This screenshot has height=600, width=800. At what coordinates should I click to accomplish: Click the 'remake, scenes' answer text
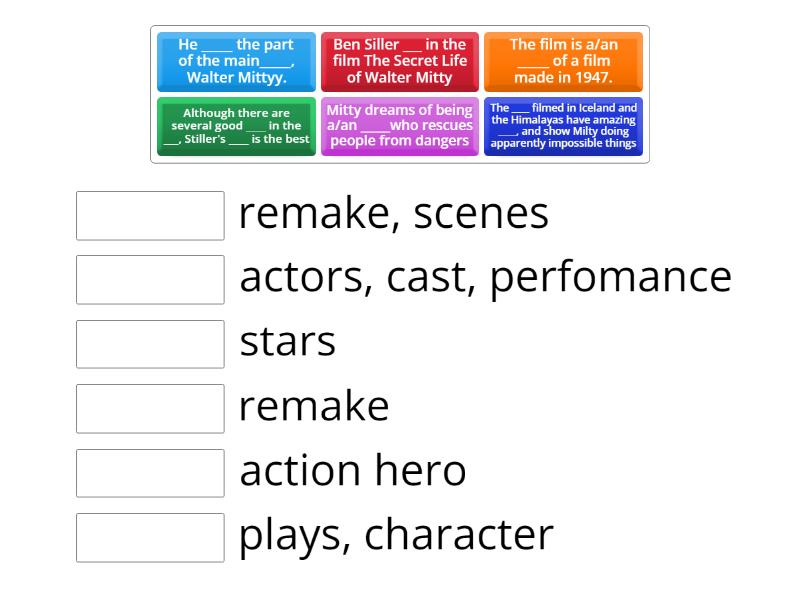[393, 213]
